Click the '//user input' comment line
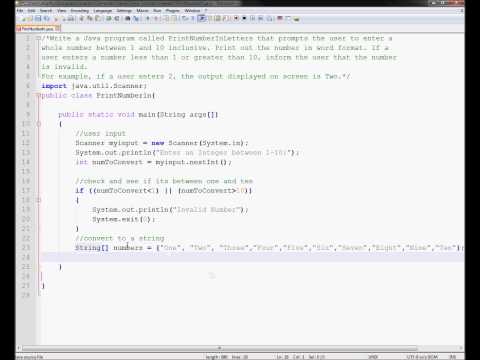The image size is (480, 360). tap(100, 134)
